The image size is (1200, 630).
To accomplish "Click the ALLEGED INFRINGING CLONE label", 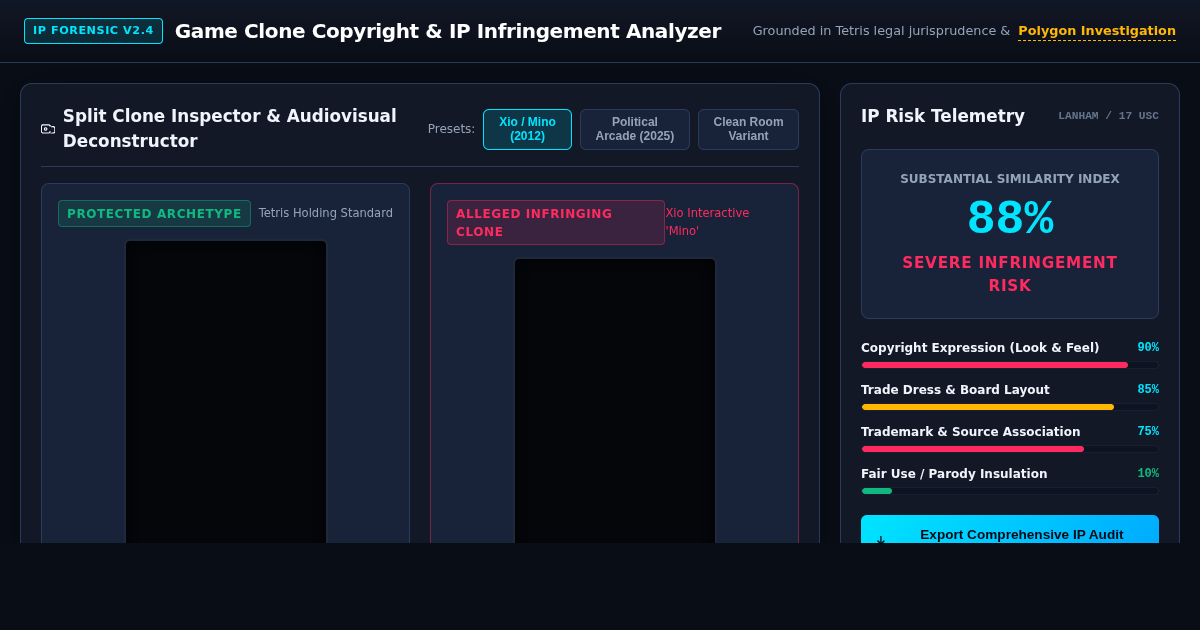I will 556,222.
